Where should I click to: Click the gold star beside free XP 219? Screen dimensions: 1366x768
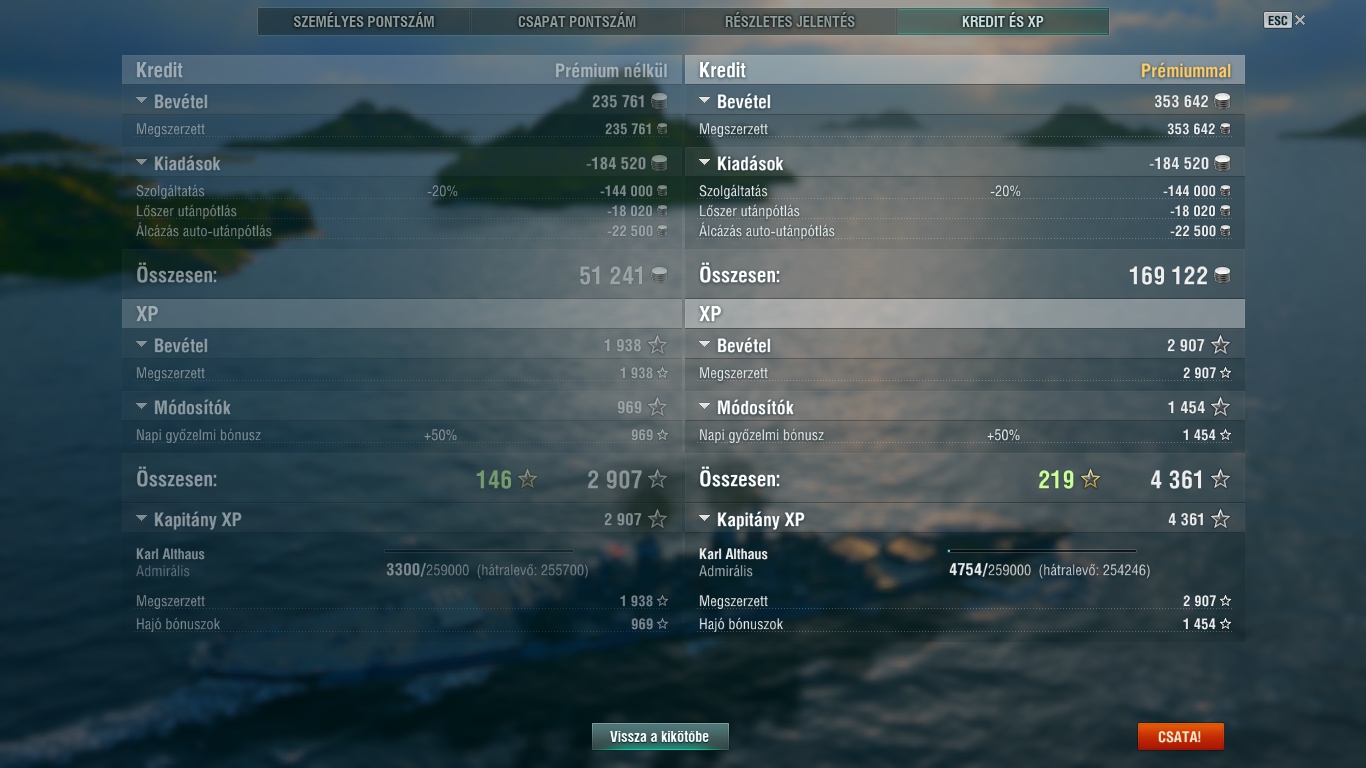click(1090, 479)
